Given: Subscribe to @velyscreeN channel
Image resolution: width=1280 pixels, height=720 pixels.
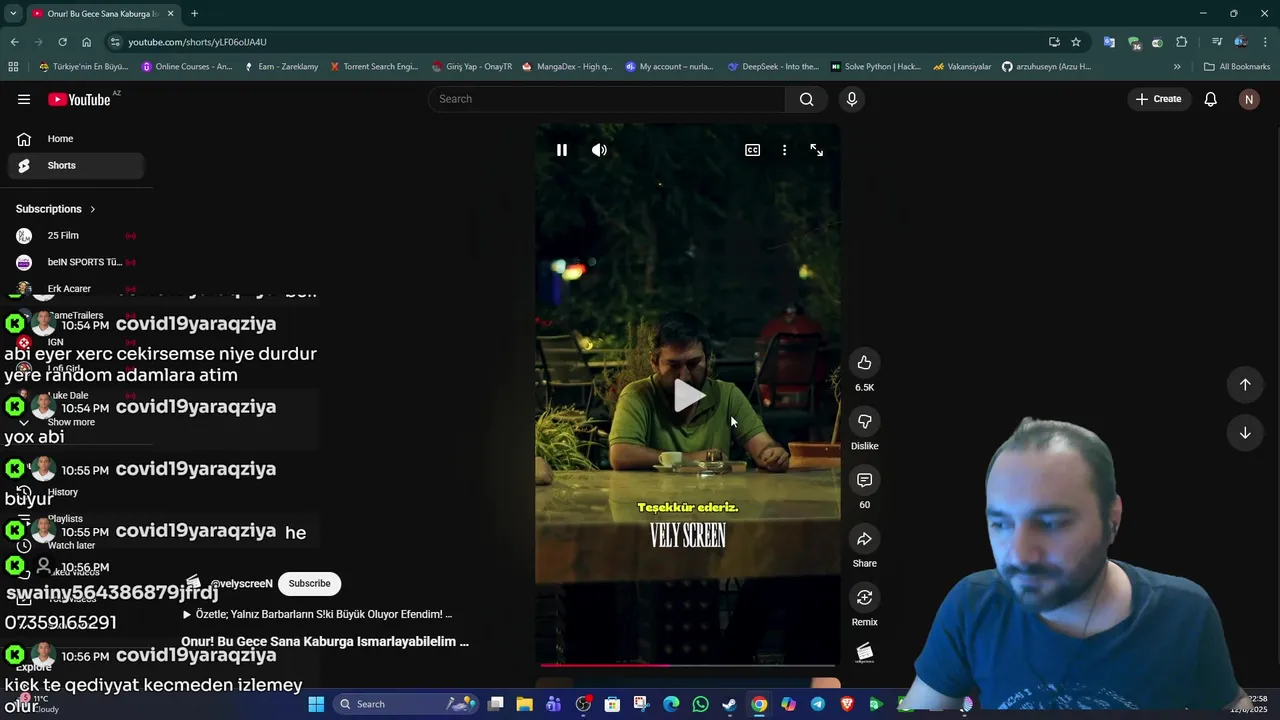Looking at the screenshot, I should pos(309,583).
